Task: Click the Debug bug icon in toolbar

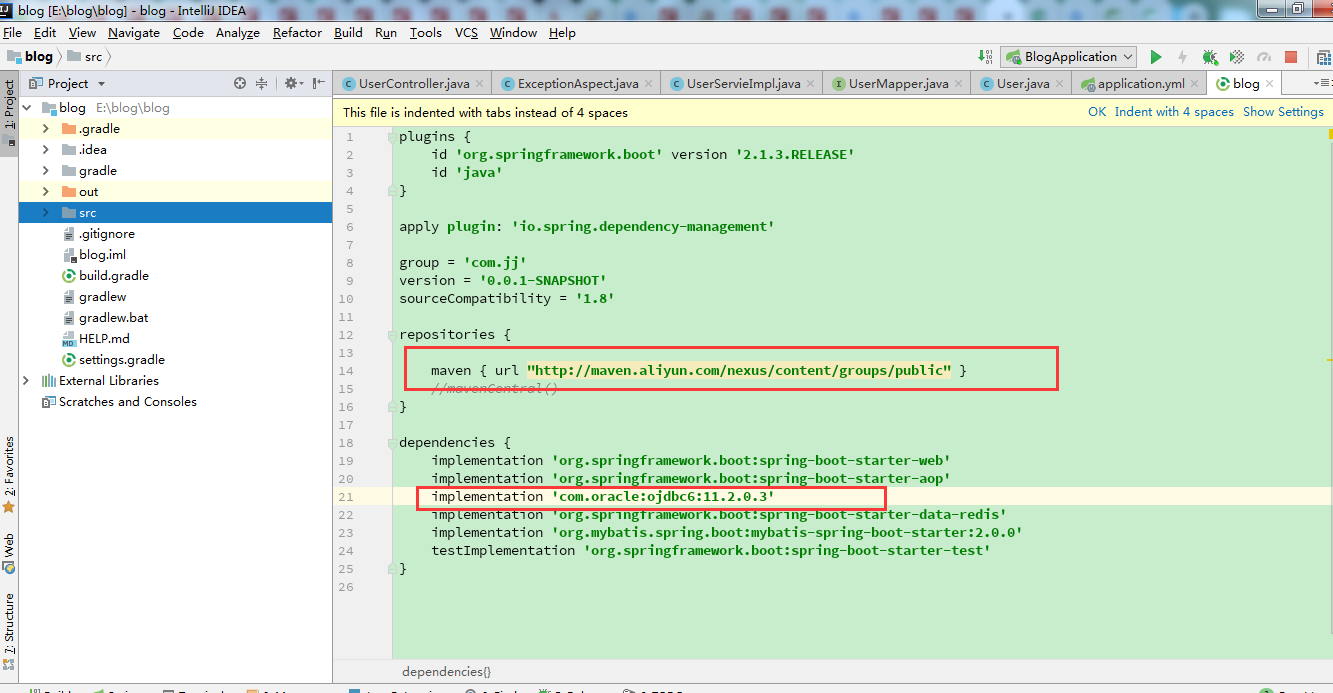Action: click(1209, 57)
